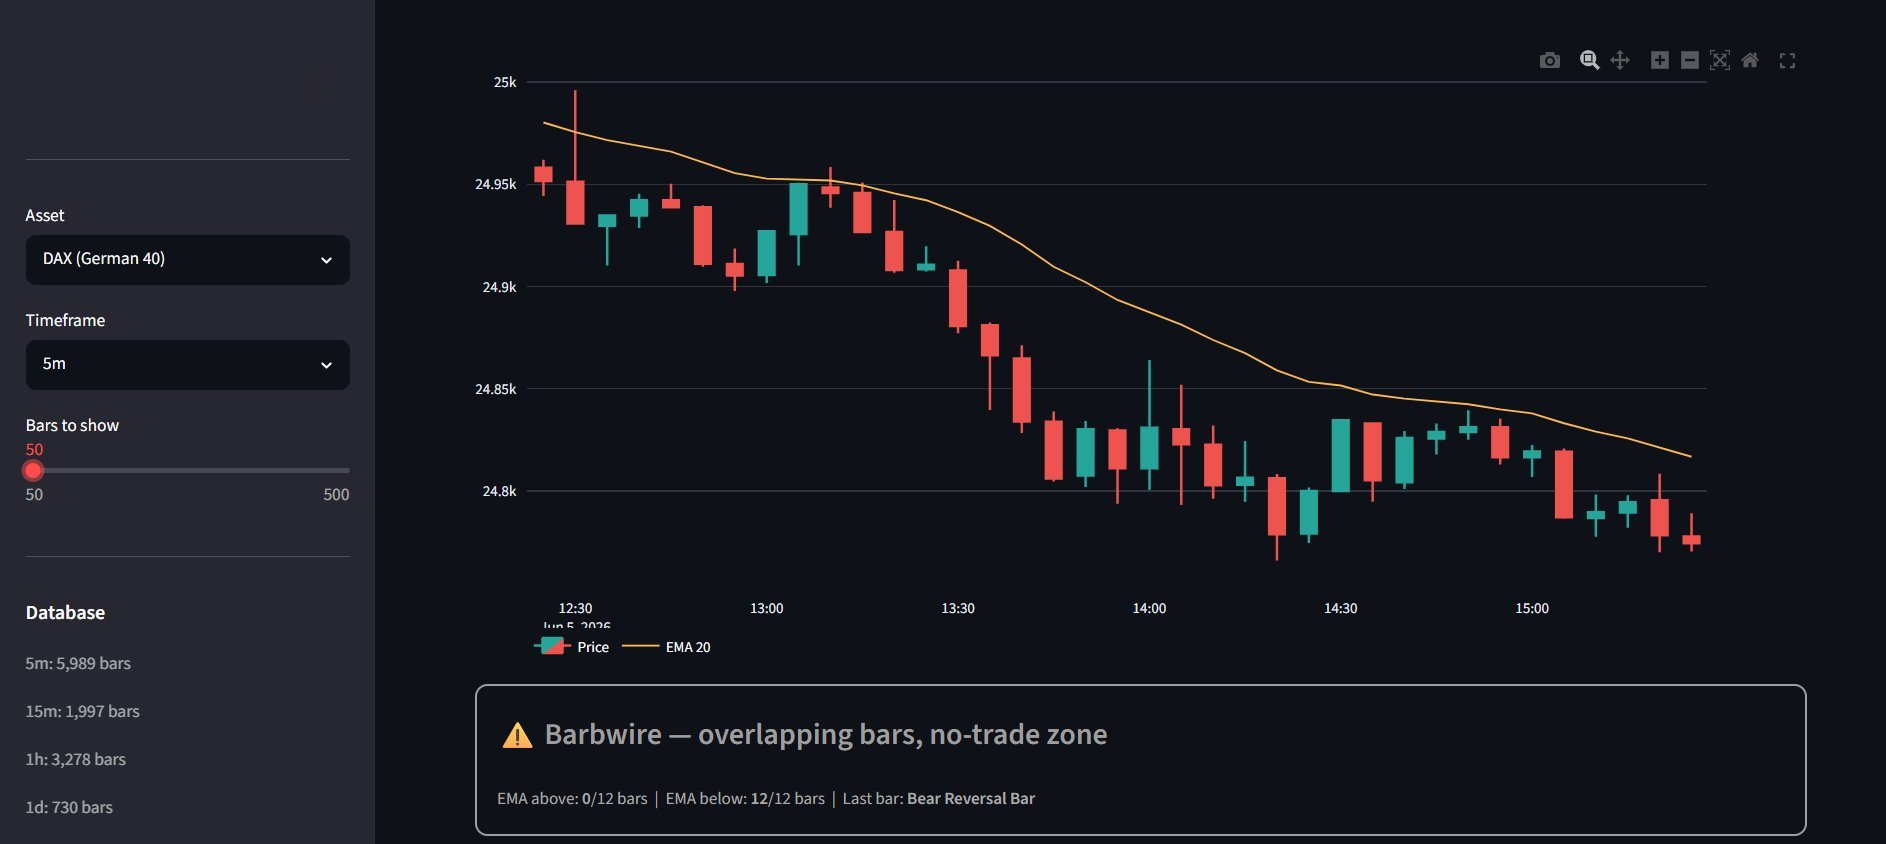The width and height of the screenshot is (1886, 844).
Task: Click the Asset field label
Action: (45, 215)
